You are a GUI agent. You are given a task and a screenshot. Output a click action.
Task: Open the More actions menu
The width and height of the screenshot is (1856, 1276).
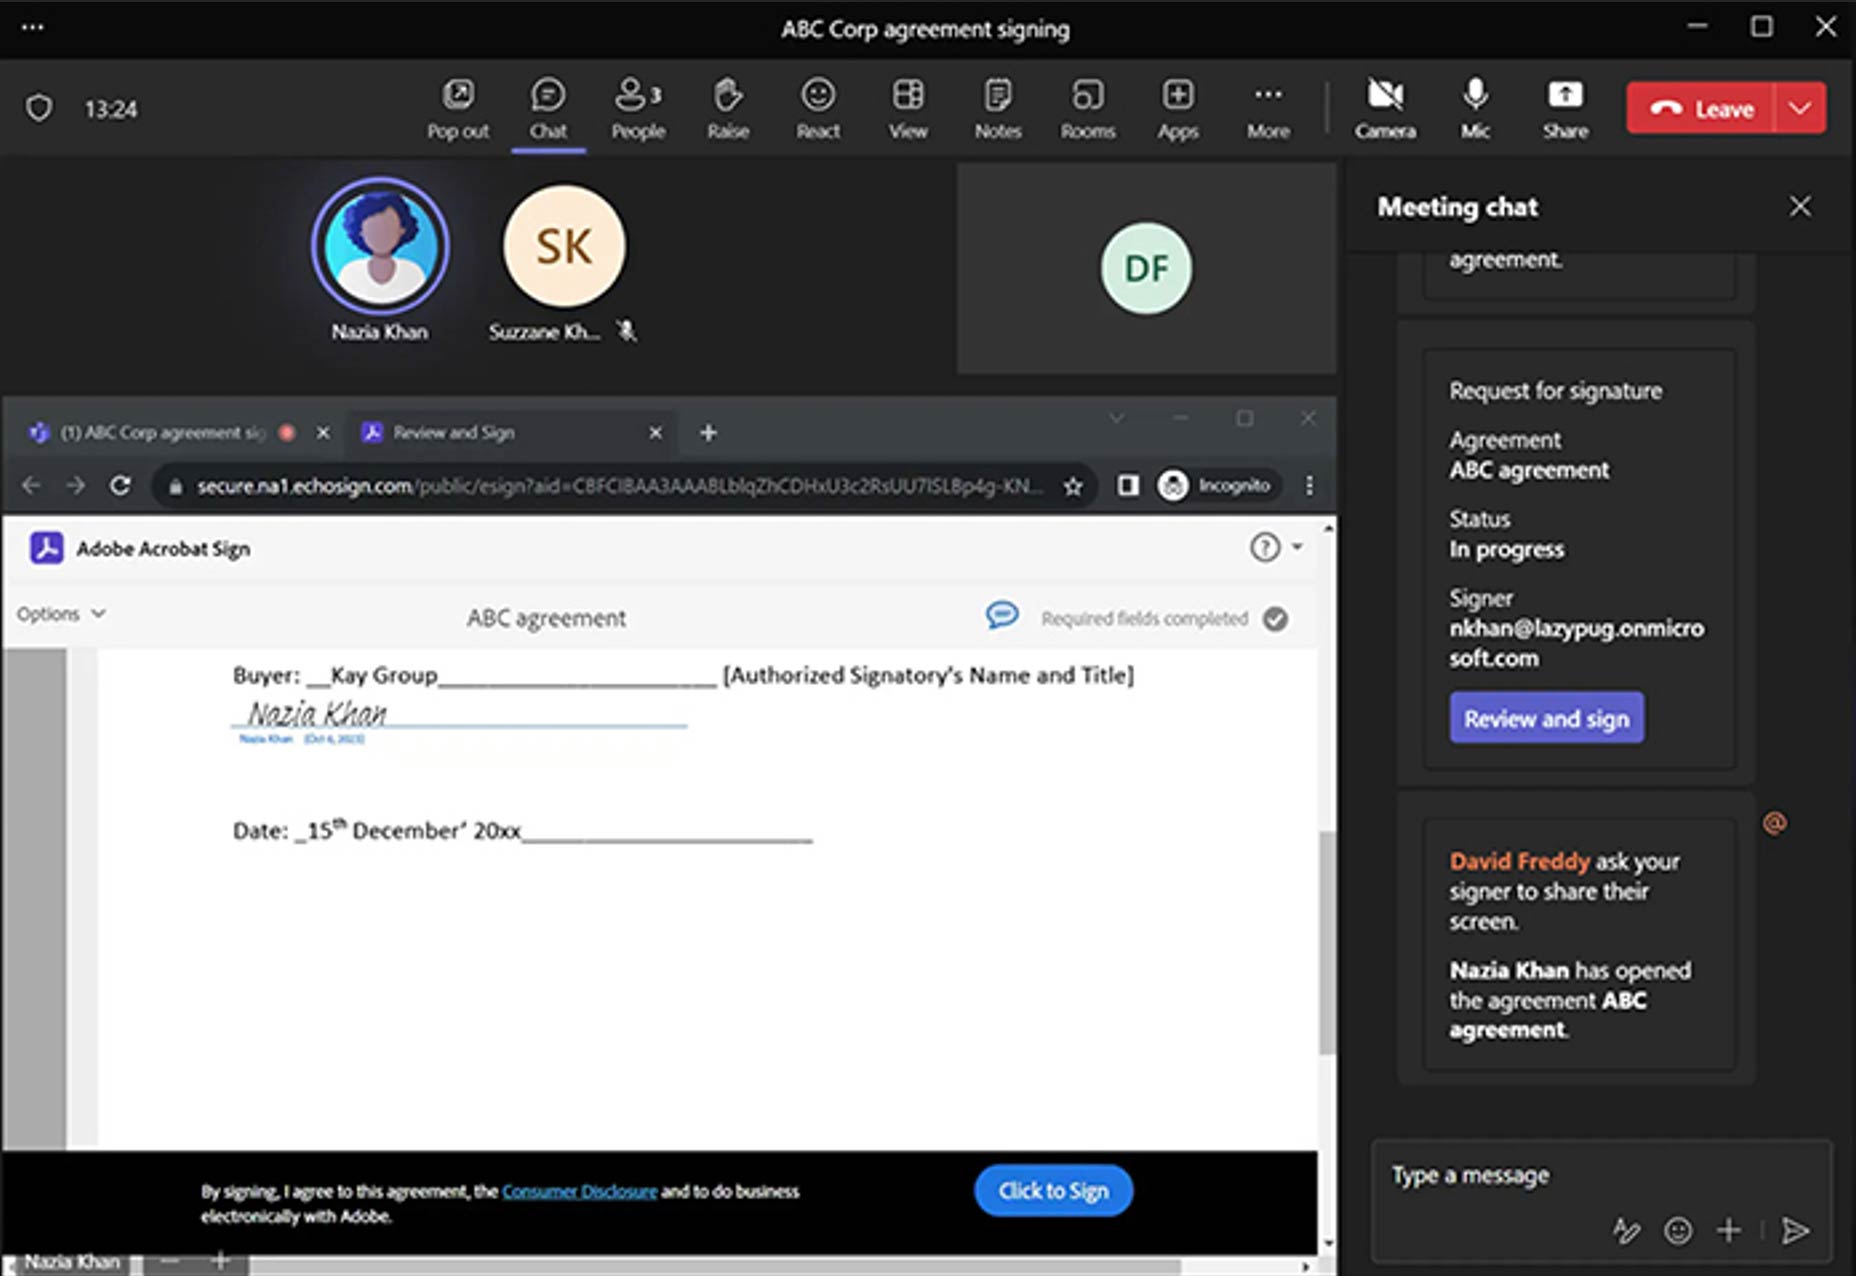[1268, 108]
